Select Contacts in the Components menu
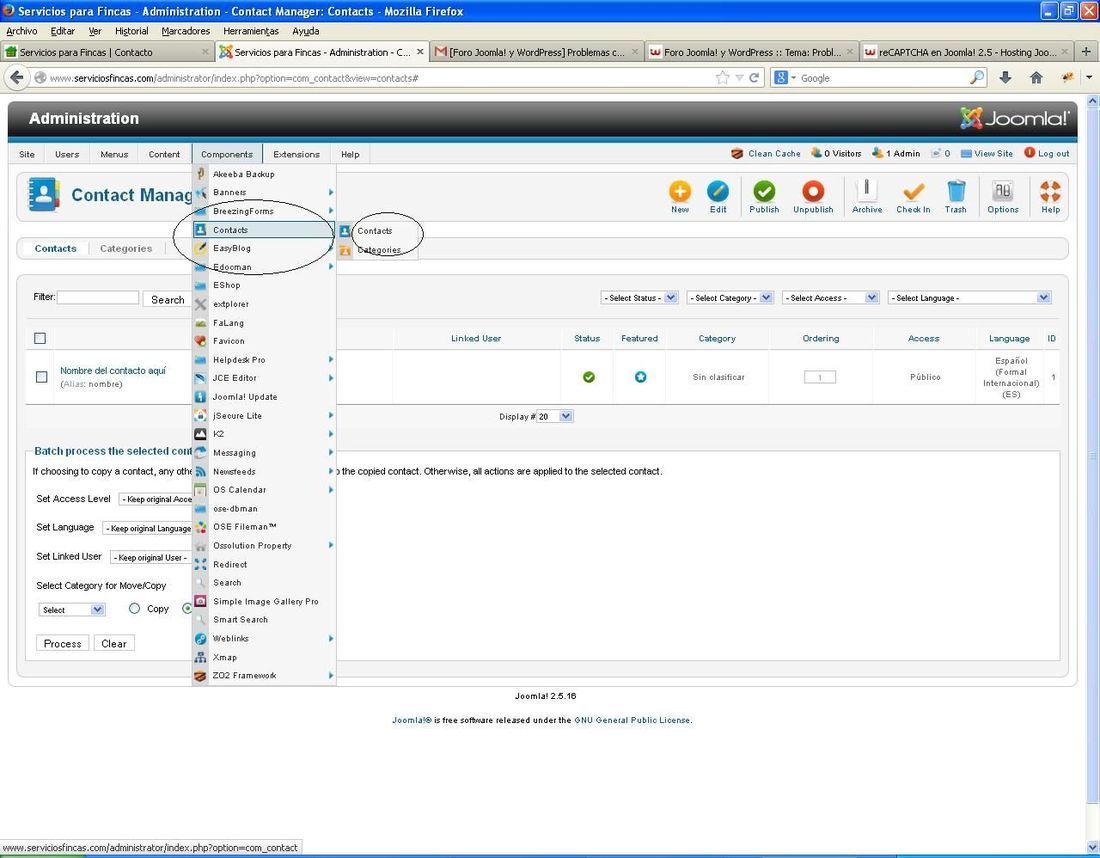The height and width of the screenshot is (858, 1100). pyautogui.click(x=264, y=230)
